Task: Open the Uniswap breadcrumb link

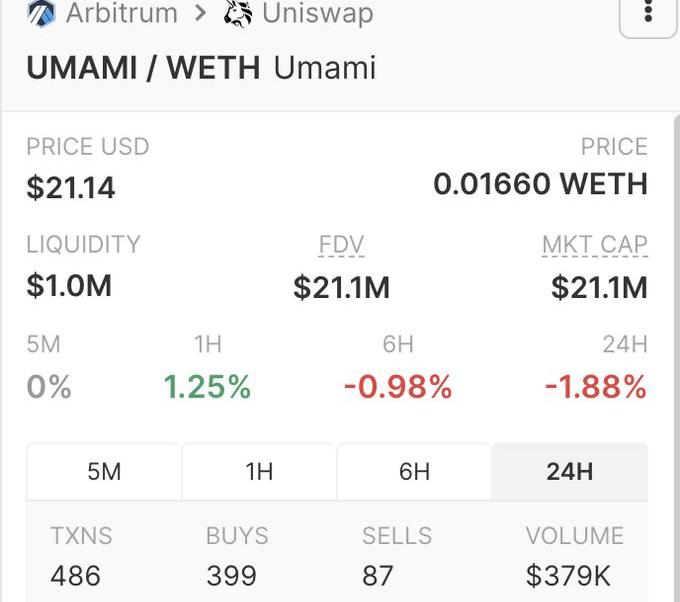Action: click(317, 13)
